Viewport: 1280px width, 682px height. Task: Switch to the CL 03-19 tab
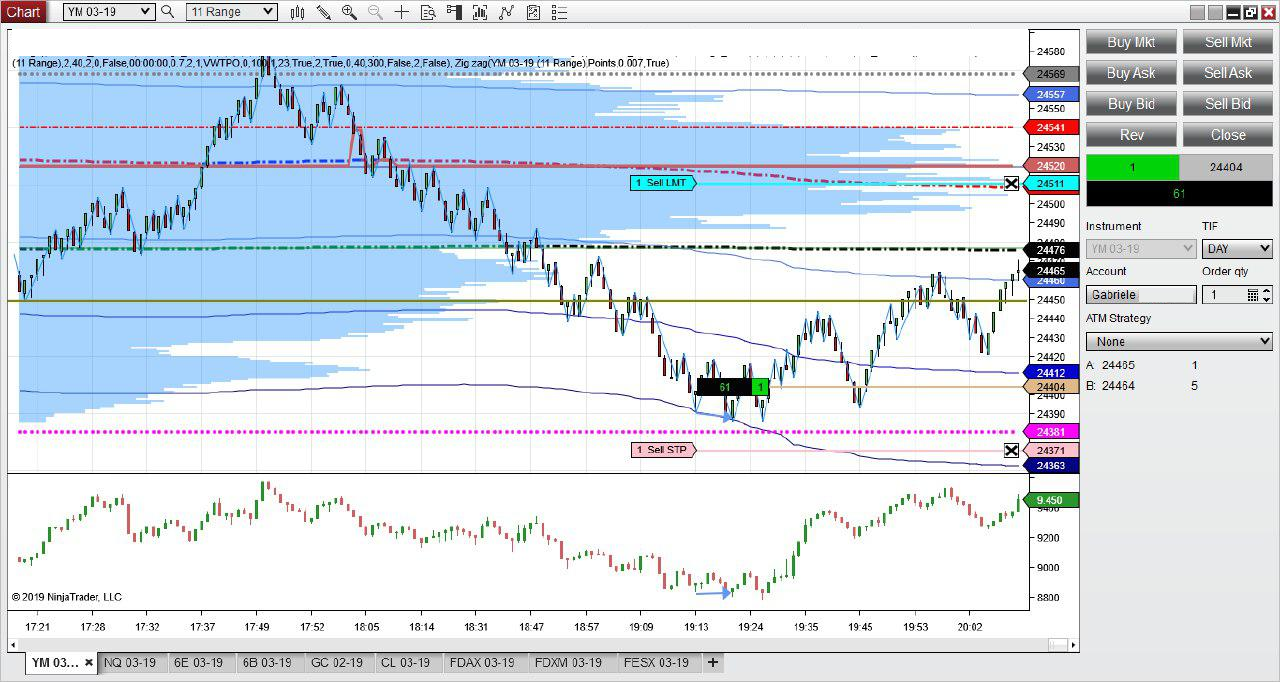[405, 662]
